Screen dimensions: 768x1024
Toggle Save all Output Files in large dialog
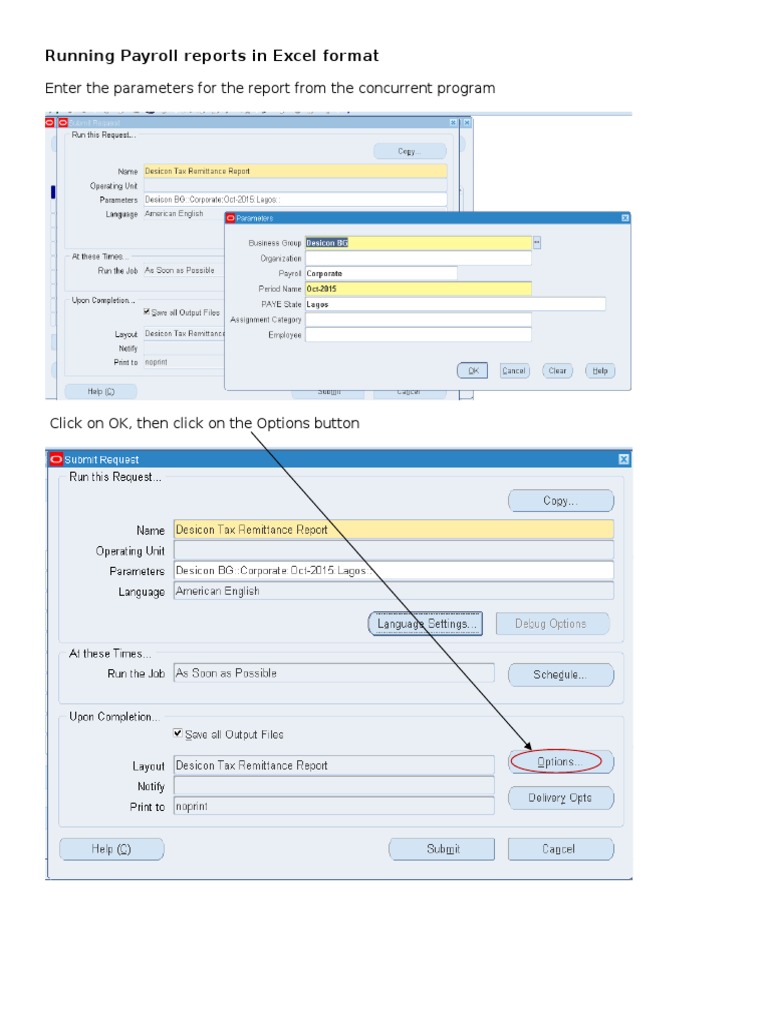click(178, 733)
